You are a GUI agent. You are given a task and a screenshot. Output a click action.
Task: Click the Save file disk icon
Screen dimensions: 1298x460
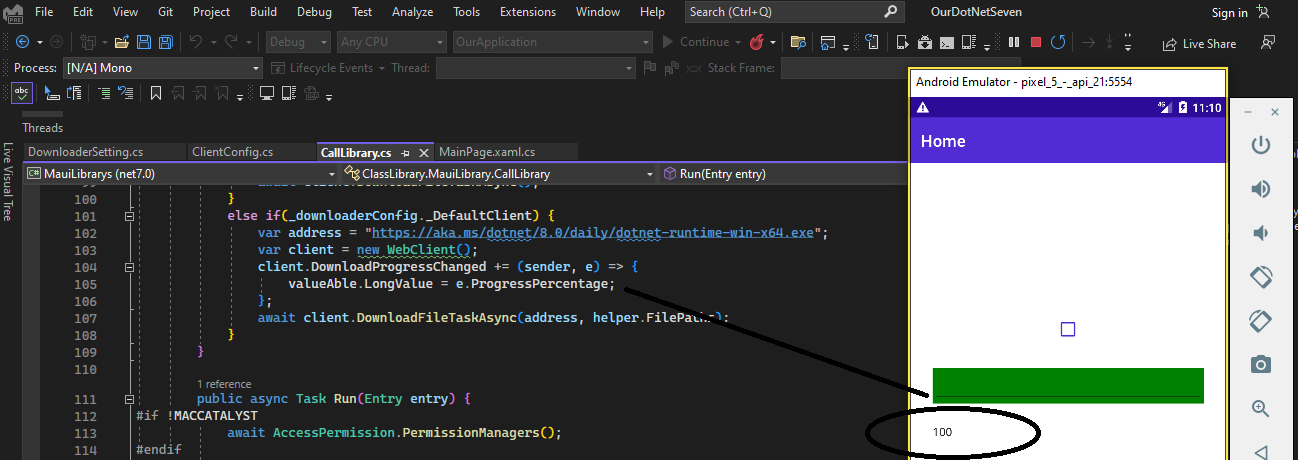click(143, 43)
